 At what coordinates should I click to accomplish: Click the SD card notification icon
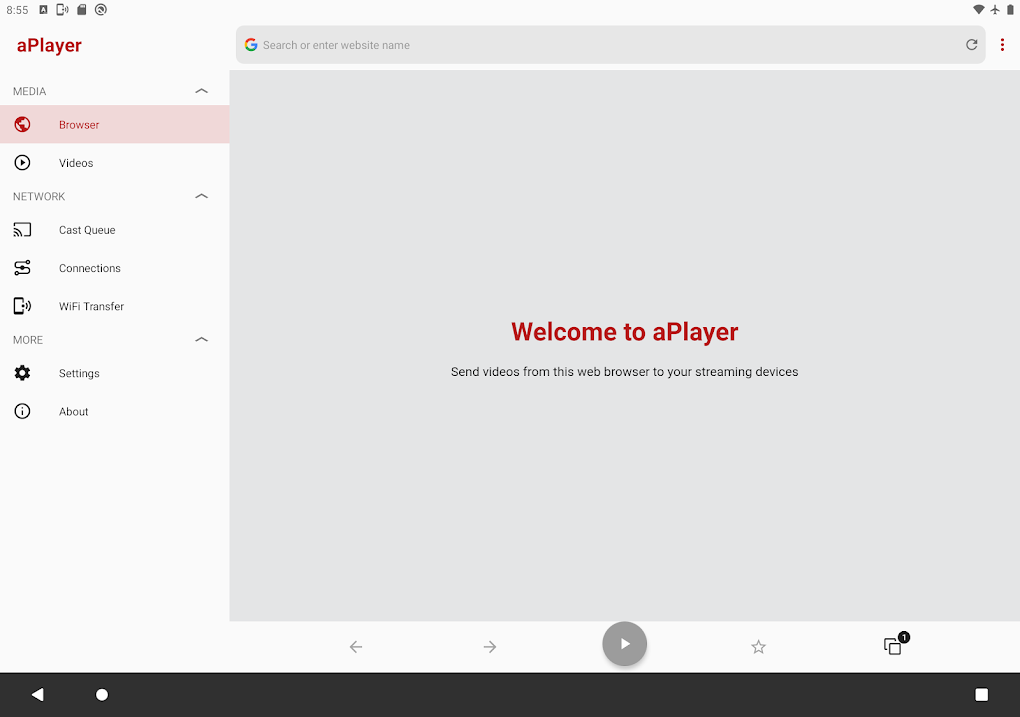coord(82,10)
